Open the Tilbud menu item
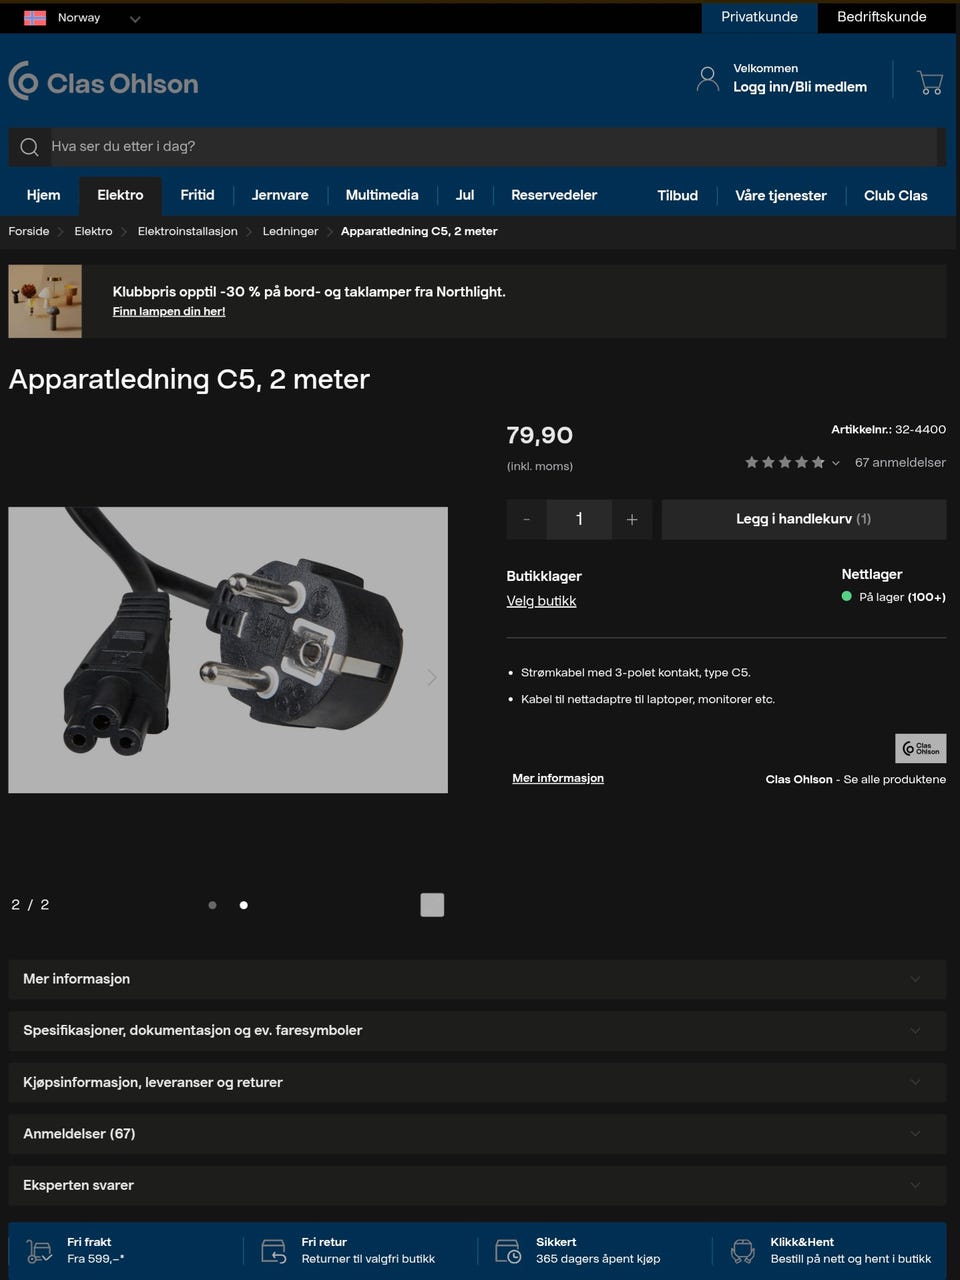 [x=677, y=196]
